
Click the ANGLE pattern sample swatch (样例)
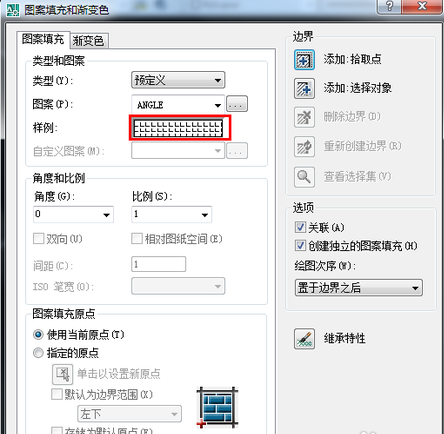pos(178,128)
